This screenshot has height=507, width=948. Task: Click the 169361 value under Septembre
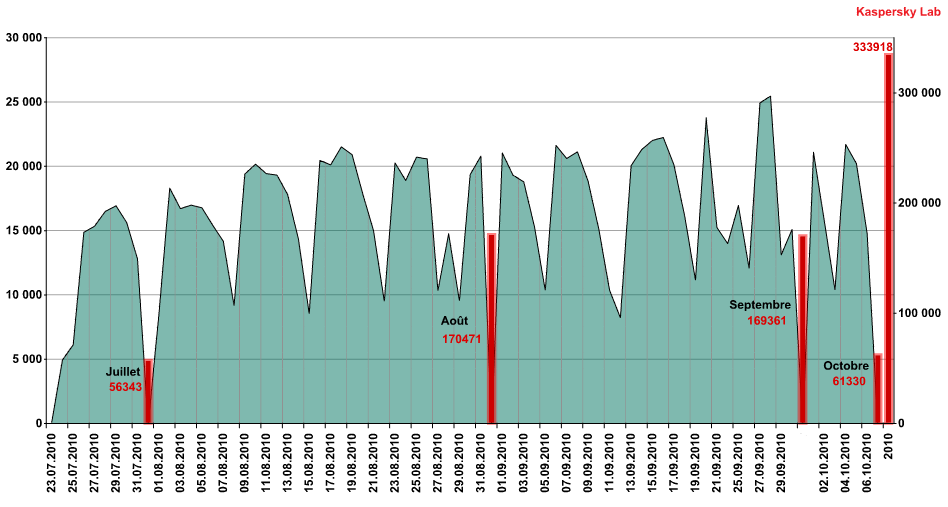click(x=767, y=320)
